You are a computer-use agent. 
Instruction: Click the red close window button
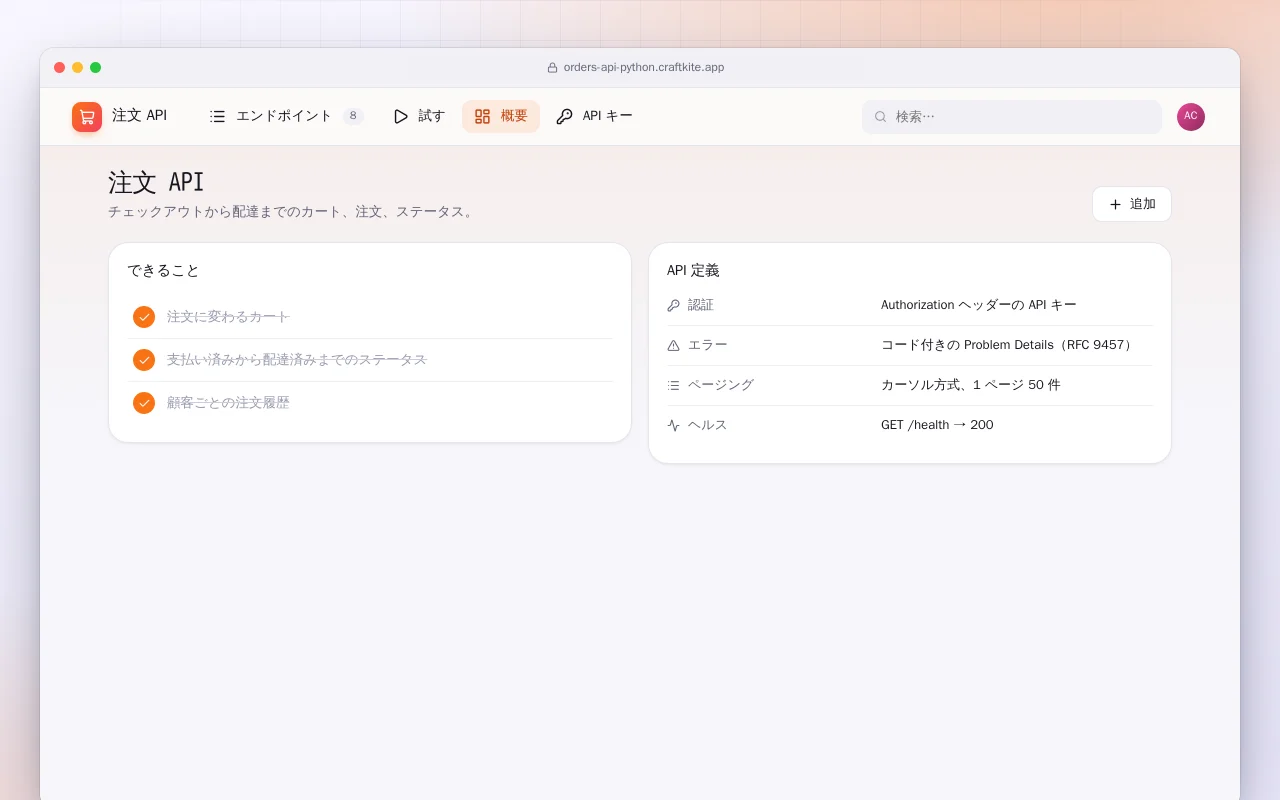[60, 68]
